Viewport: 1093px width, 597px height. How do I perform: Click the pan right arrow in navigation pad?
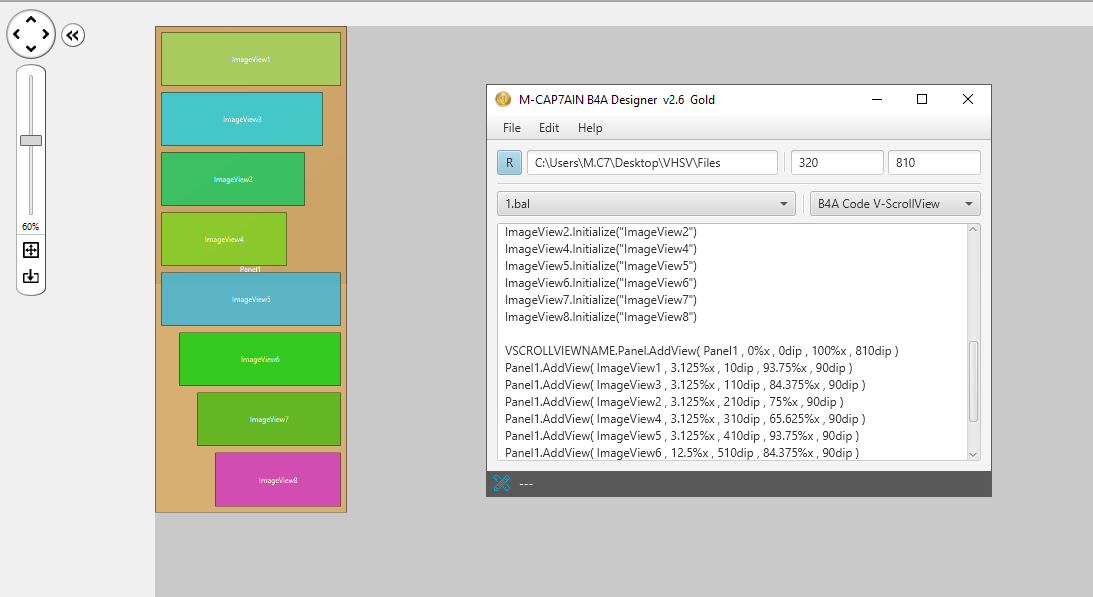pos(47,35)
